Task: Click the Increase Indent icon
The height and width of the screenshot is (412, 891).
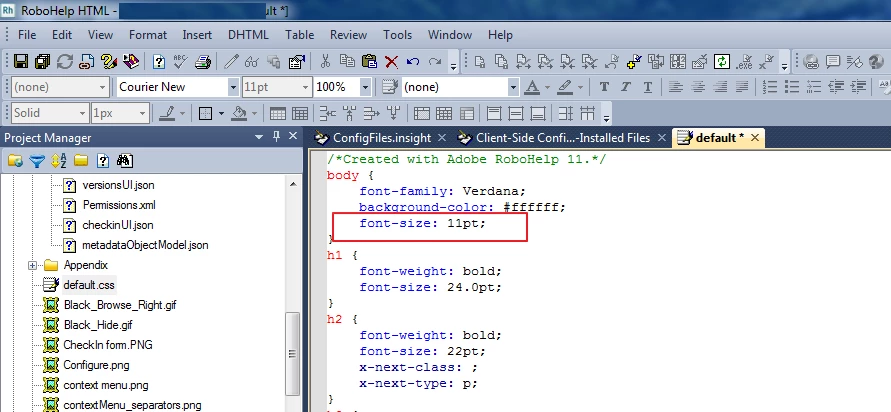Action: coord(859,87)
